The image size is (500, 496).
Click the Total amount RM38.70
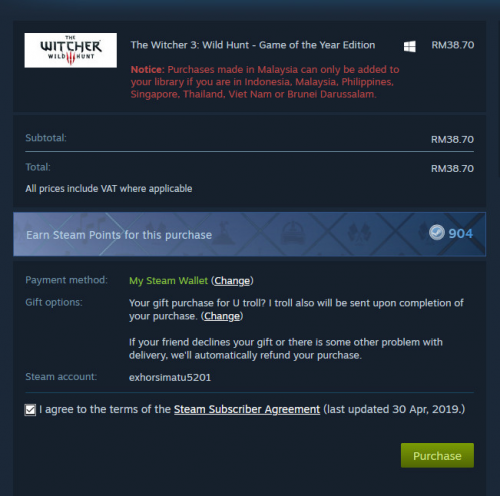(x=452, y=169)
